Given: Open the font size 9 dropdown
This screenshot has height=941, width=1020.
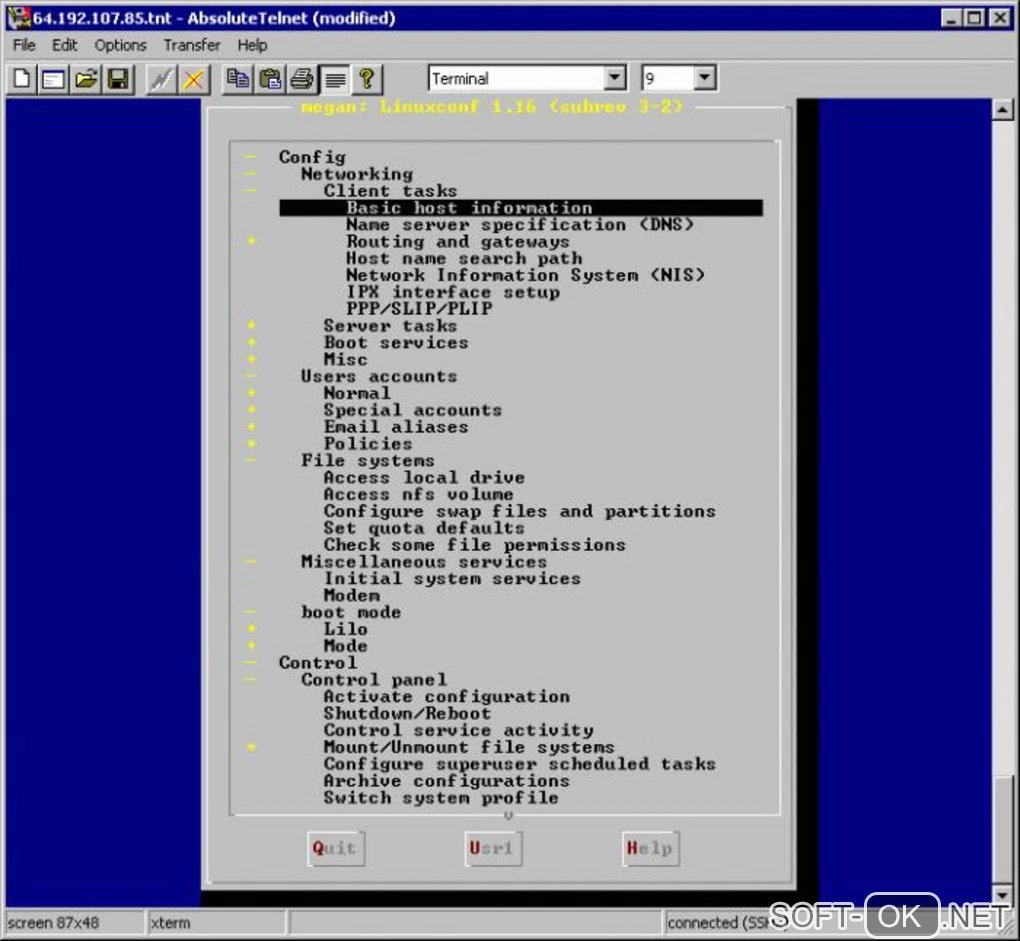Looking at the screenshot, I should (705, 78).
